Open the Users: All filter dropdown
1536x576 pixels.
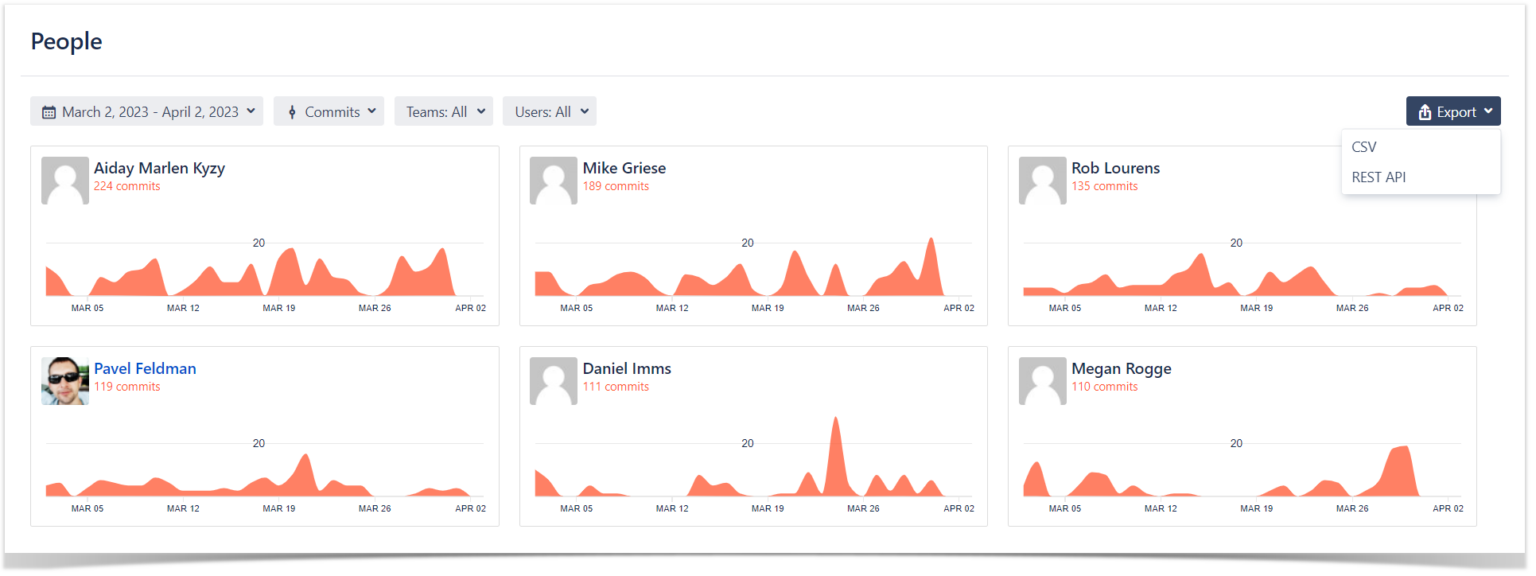coord(549,111)
